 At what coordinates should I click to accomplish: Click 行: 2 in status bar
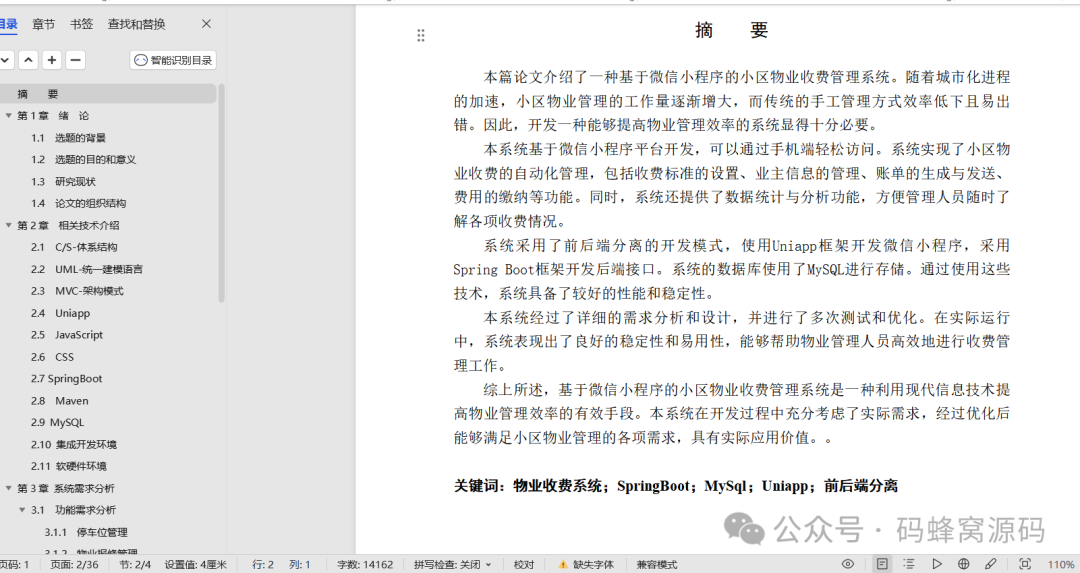(262, 565)
